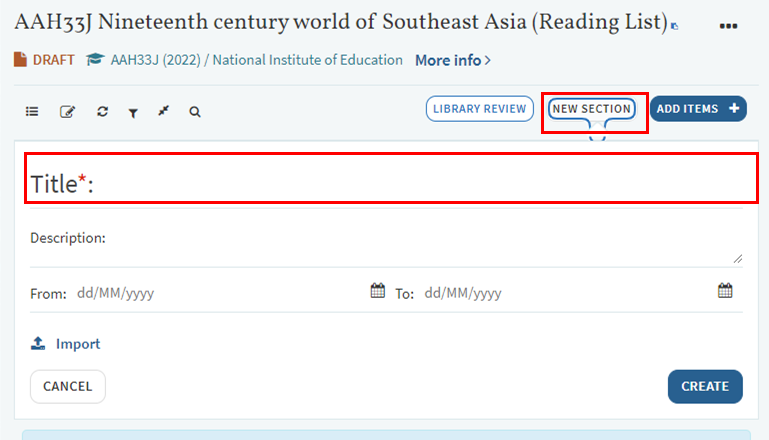769x440 pixels.
Task: Click the search magnifier icon
Action: 195,112
